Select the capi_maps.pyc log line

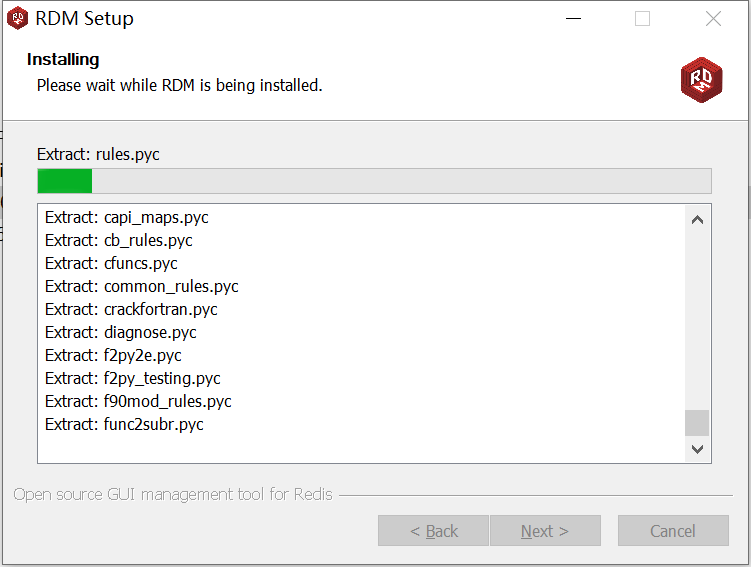(127, 217)
